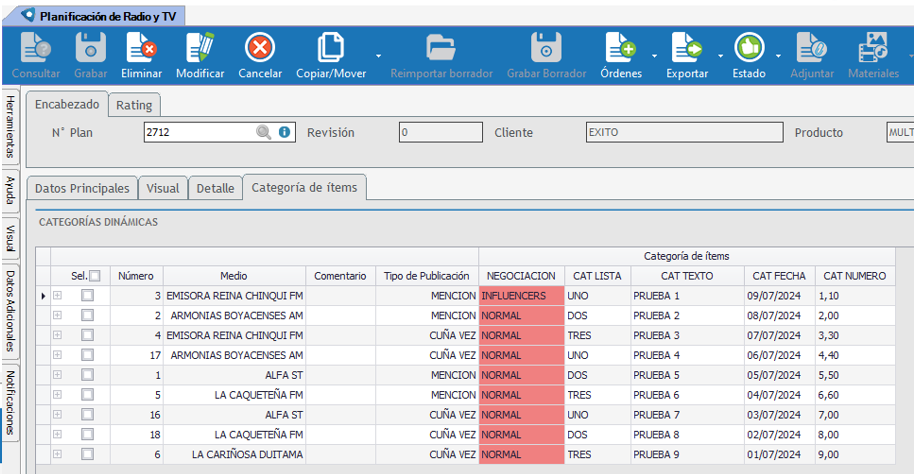
Task: Tick checkbox for row number 3
Action: pos(87,296)
